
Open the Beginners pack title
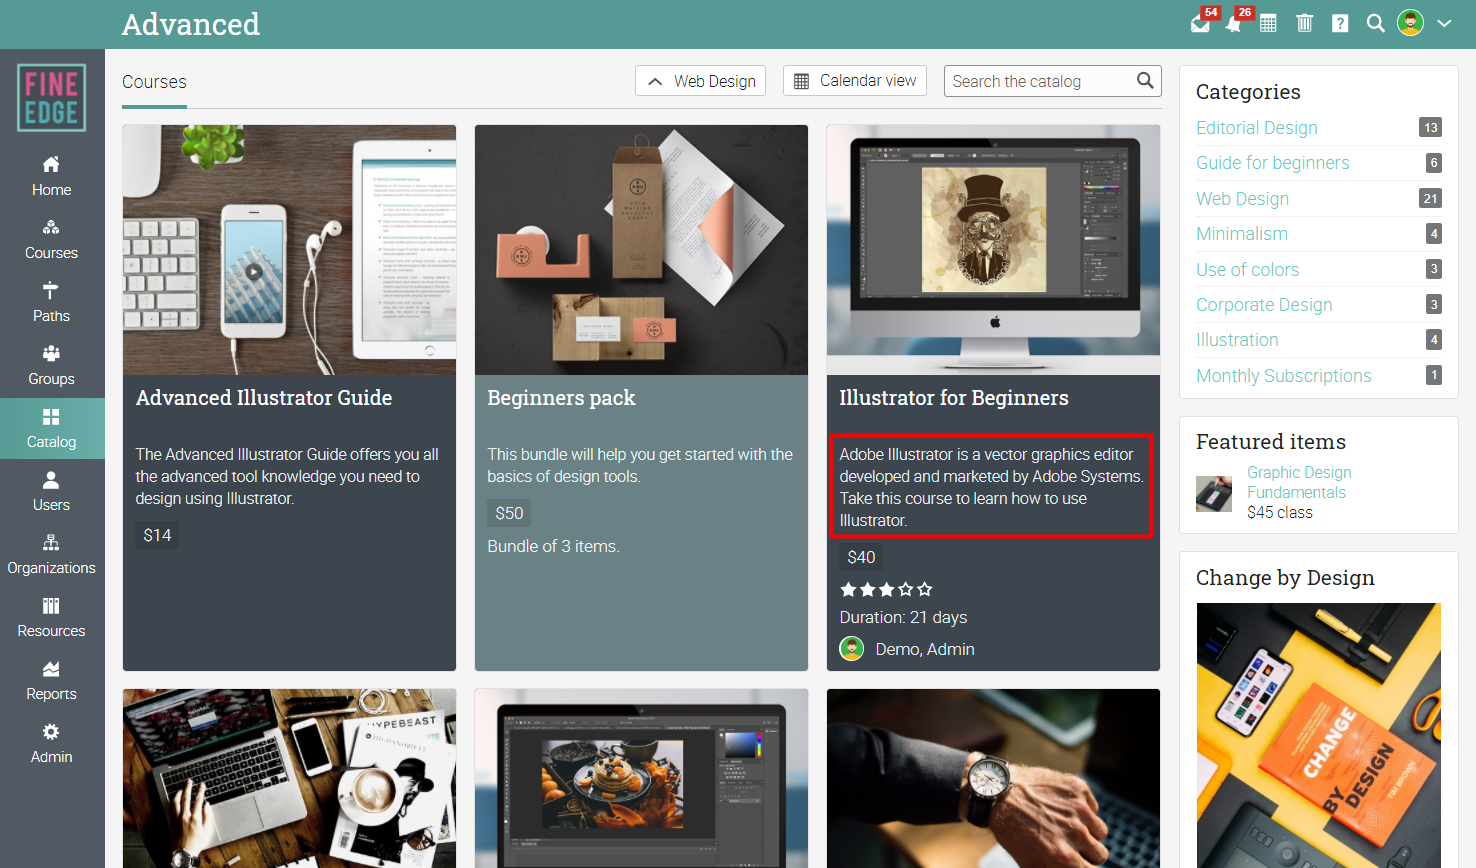click(561, 398)
